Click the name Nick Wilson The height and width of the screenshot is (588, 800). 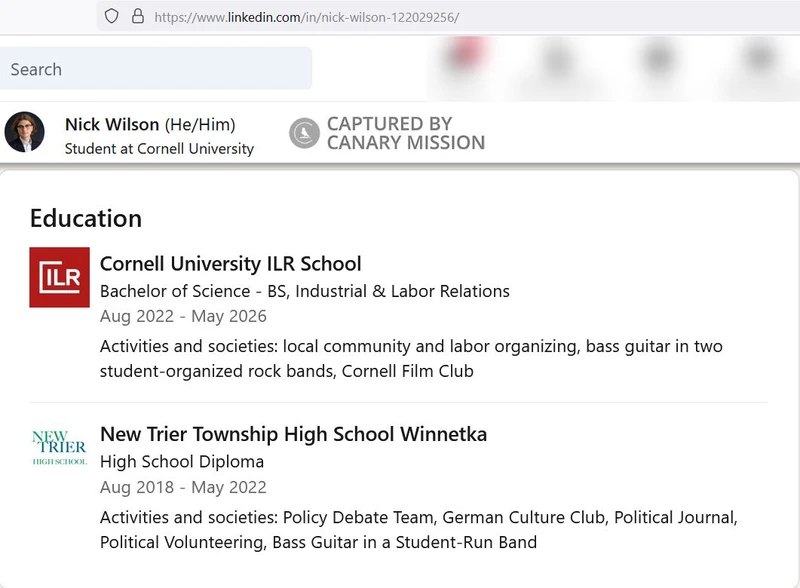coord(112,125)
